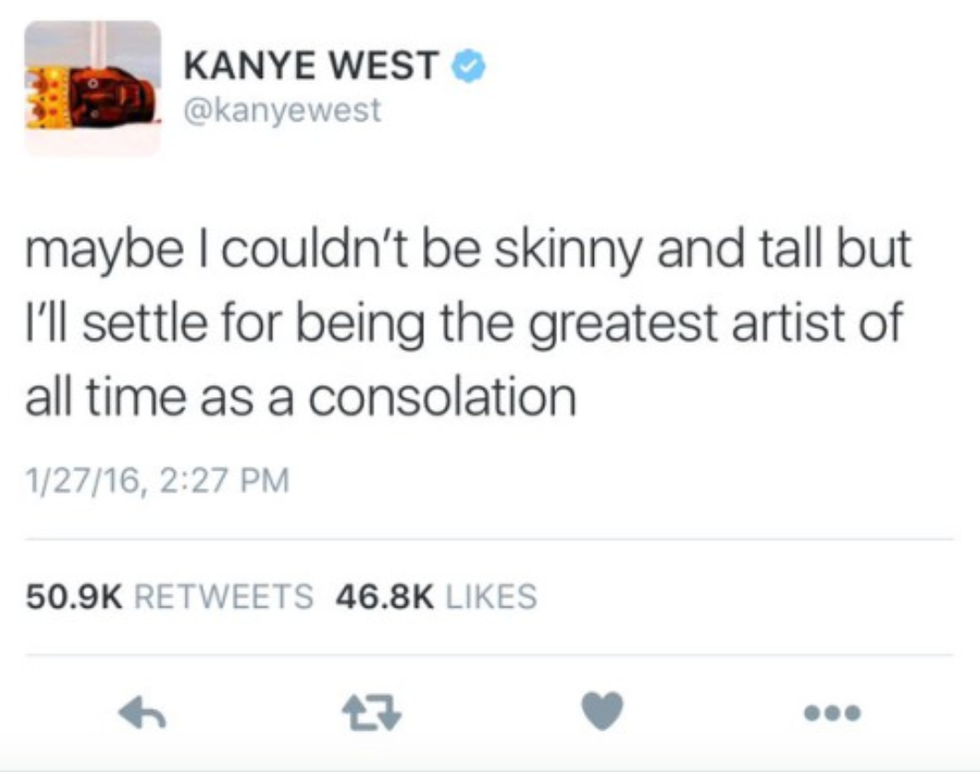Click the 50.9K retweet count number
Screen dimensions: 980x772
point(74,595)
